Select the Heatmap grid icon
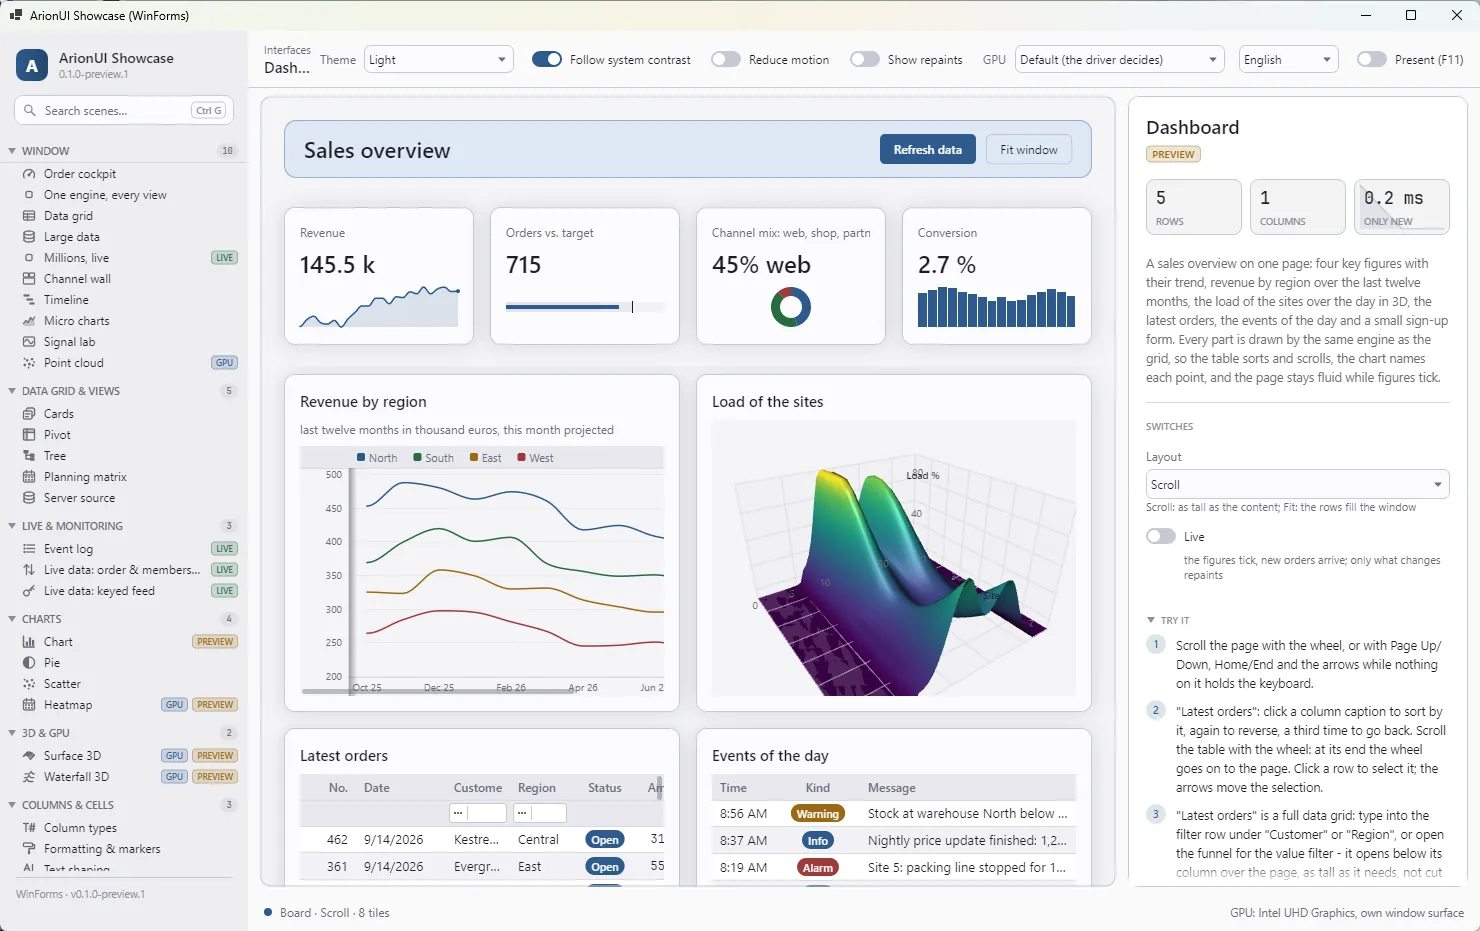The height and width of the screenshot is (931, 1480). 29,705
